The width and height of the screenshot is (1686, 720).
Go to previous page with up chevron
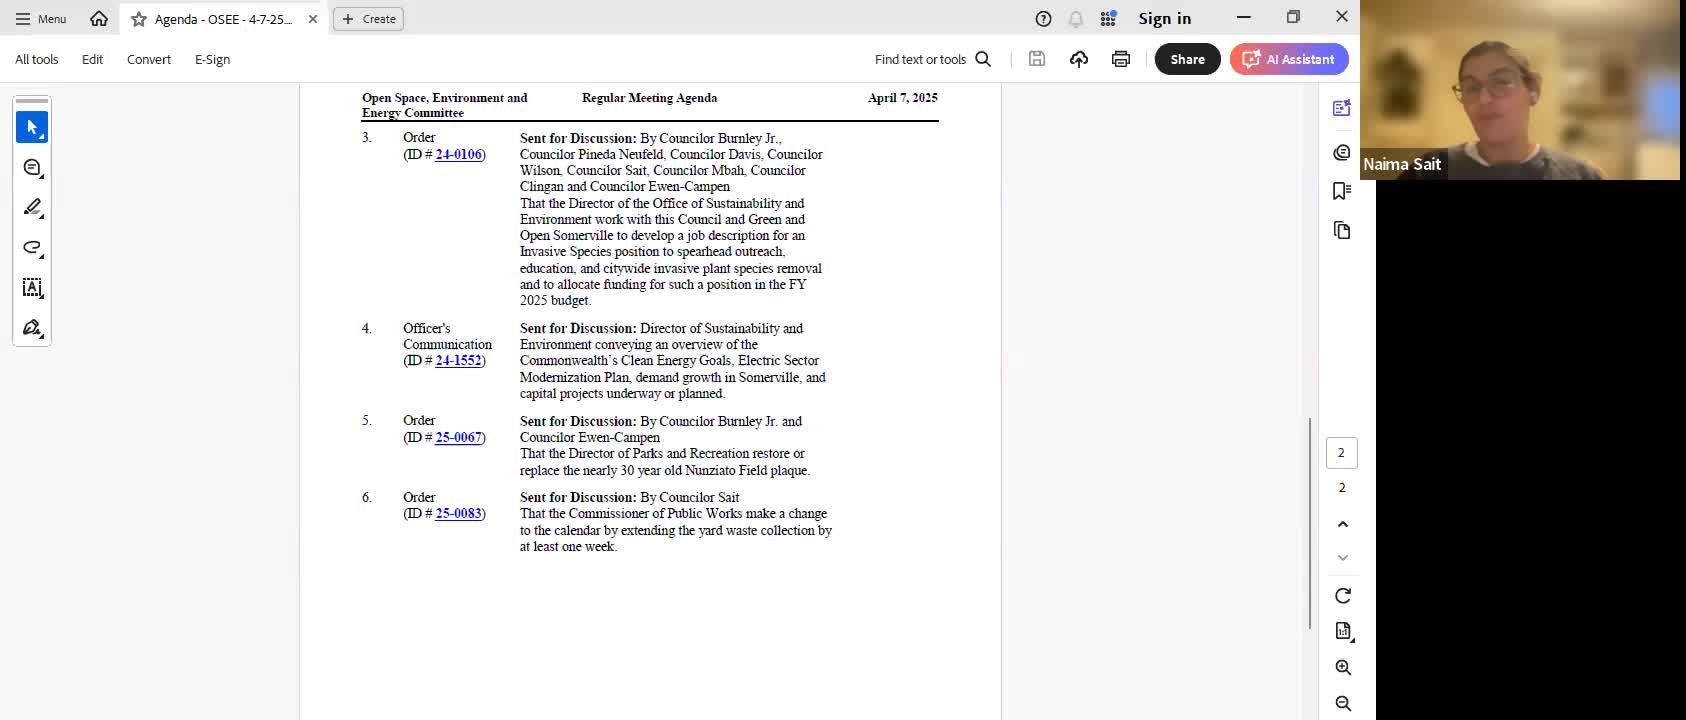(x=1343, y=524)
